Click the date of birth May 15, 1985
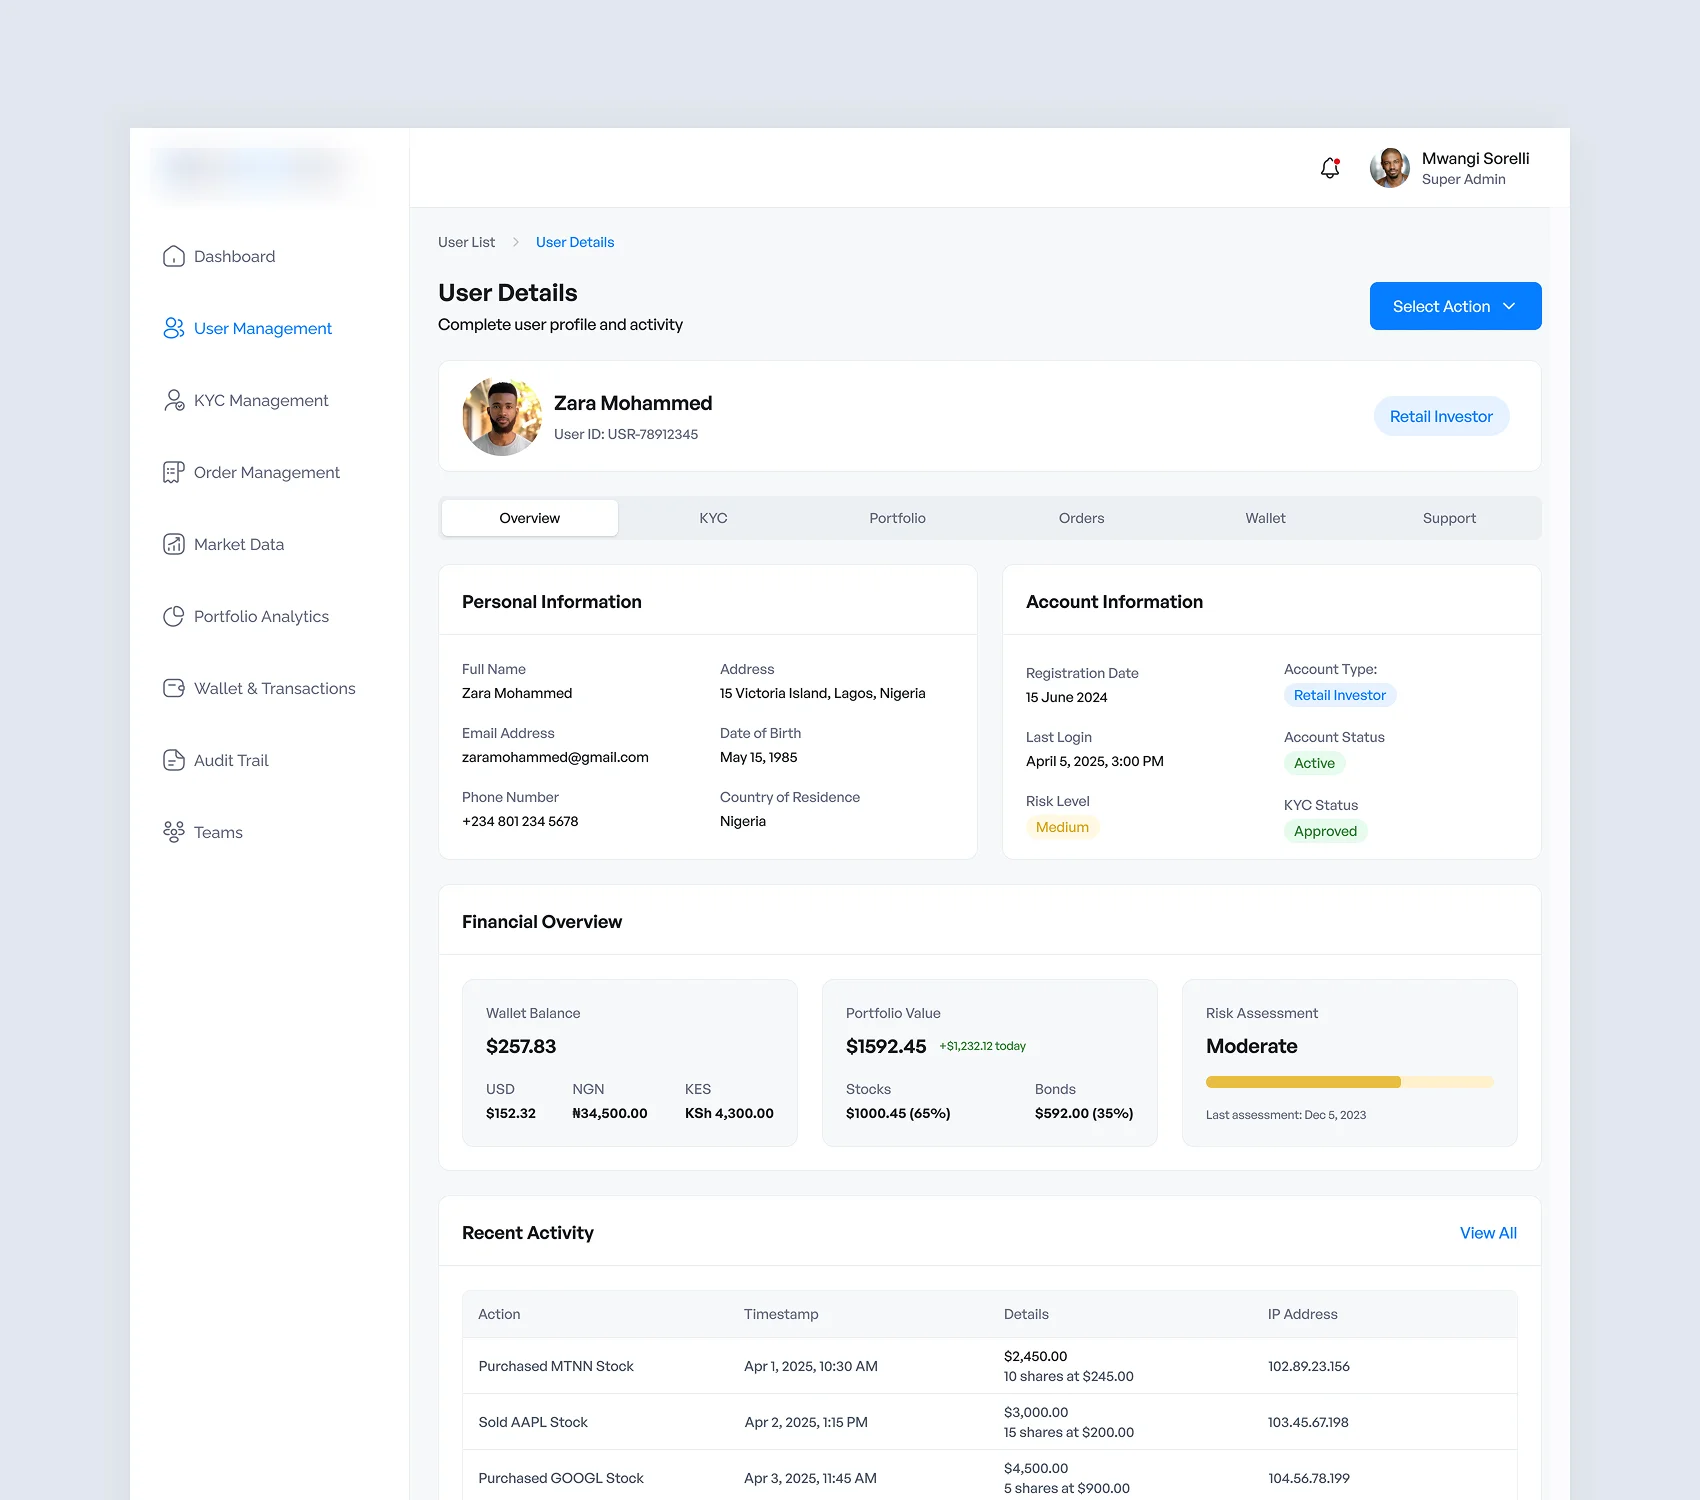 tap(758, 757)
